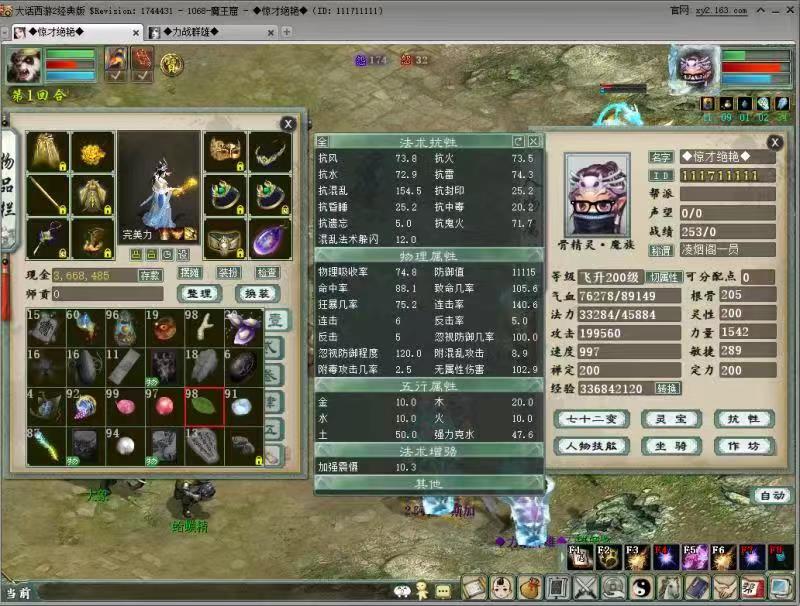Open the computer system icon in bottom toolbar

(x=780, y=588)
